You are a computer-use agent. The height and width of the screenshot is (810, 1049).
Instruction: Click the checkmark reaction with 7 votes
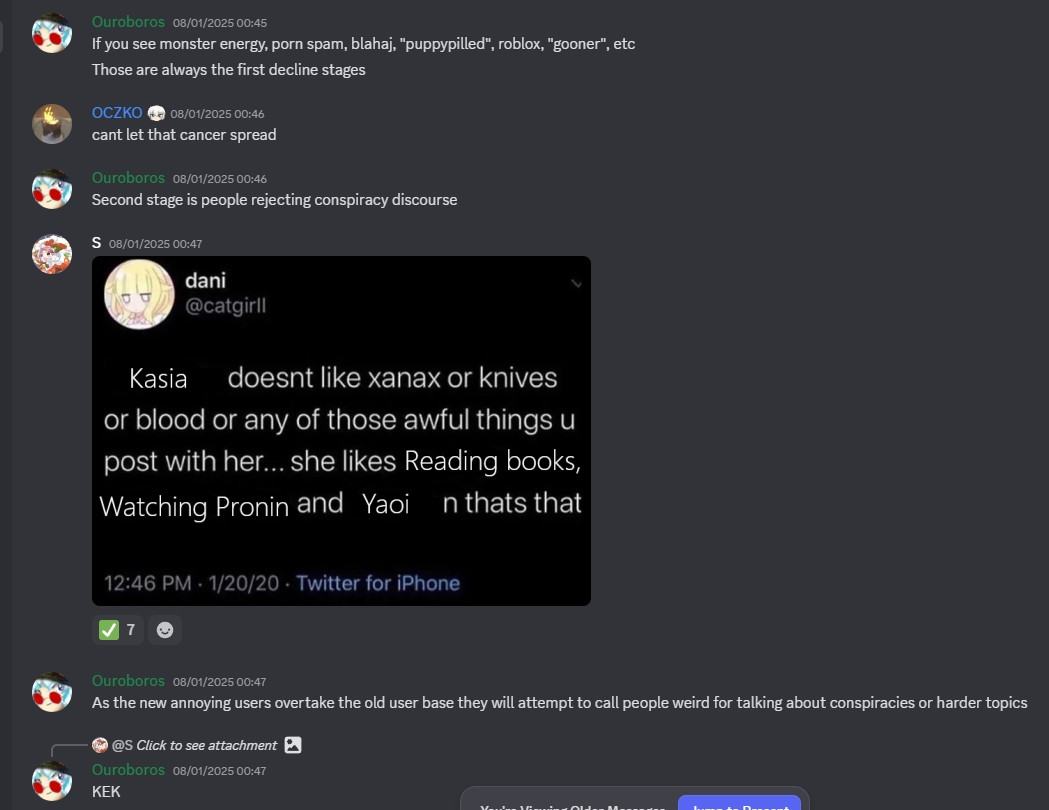(118, 630)
